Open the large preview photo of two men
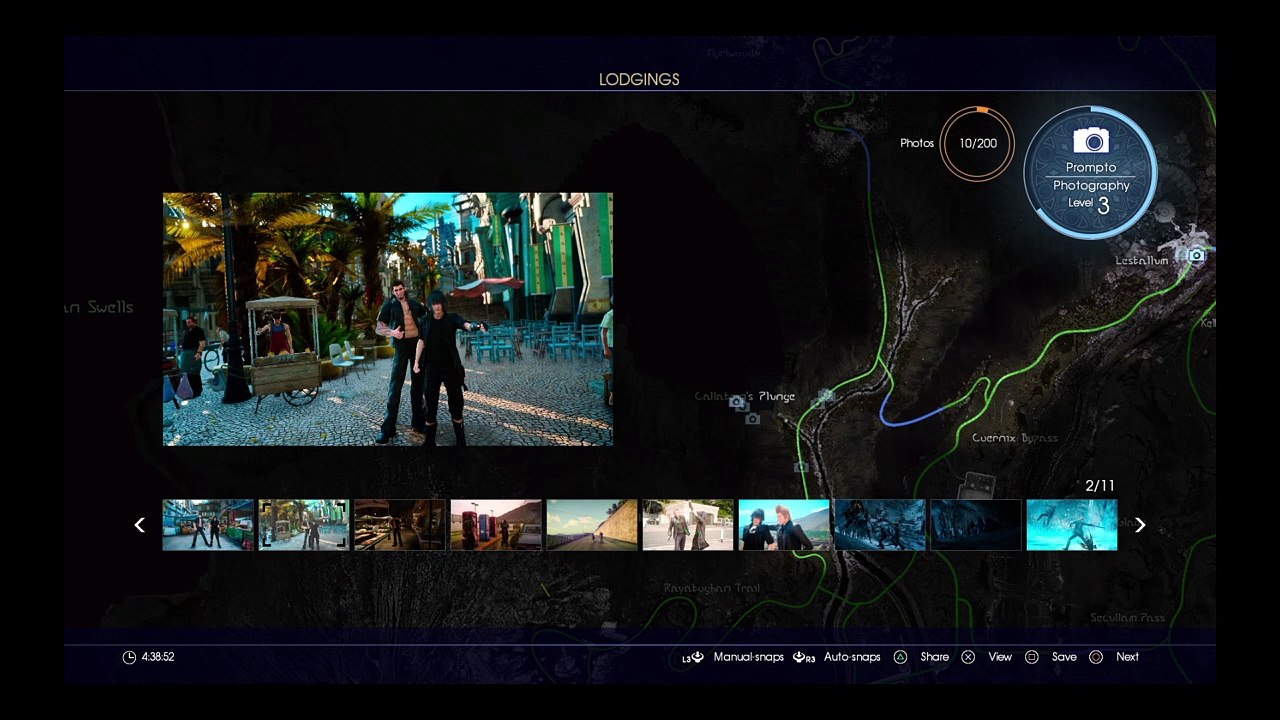1280x720 pixels. coord(388,319)
